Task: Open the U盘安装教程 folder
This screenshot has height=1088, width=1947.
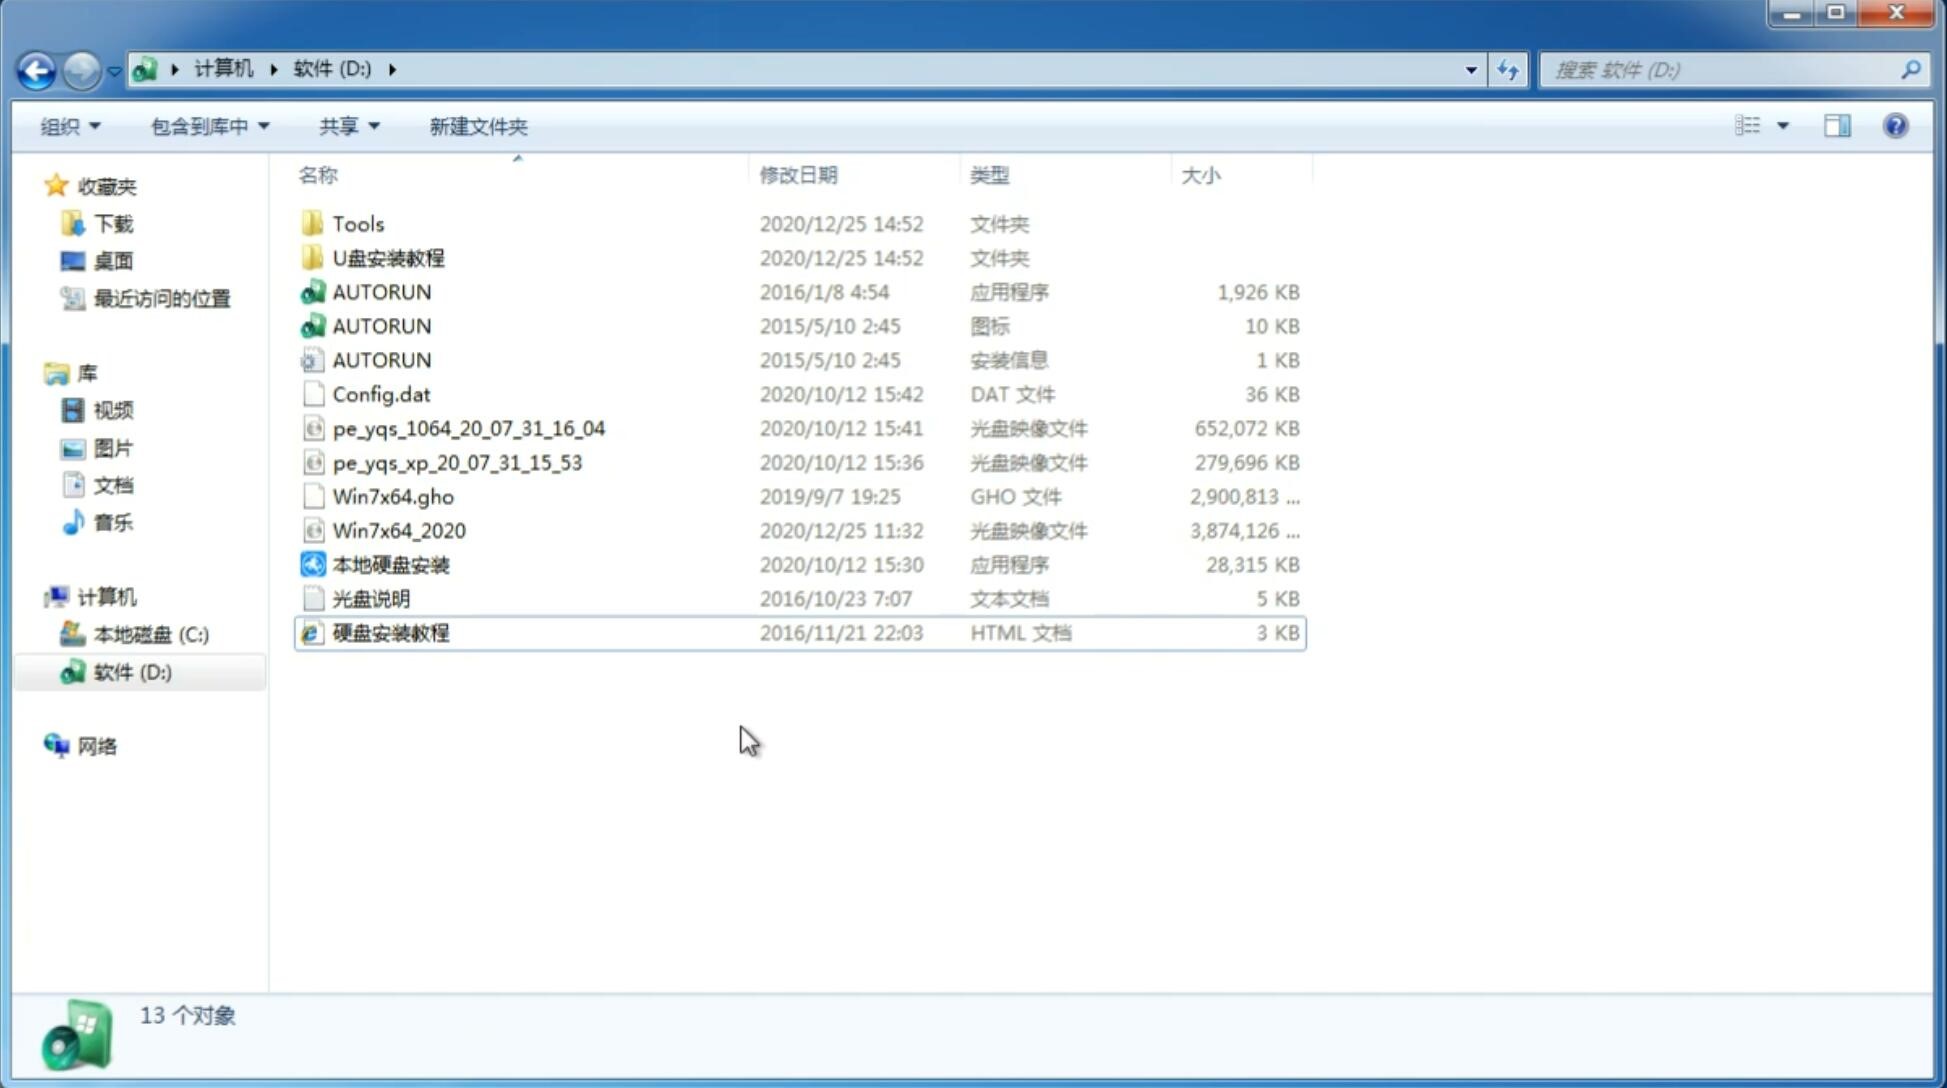Action: [389, 258]
